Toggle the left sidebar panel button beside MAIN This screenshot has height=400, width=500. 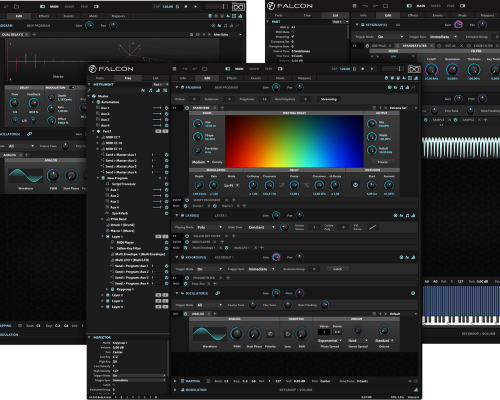(x=228, y=69)
